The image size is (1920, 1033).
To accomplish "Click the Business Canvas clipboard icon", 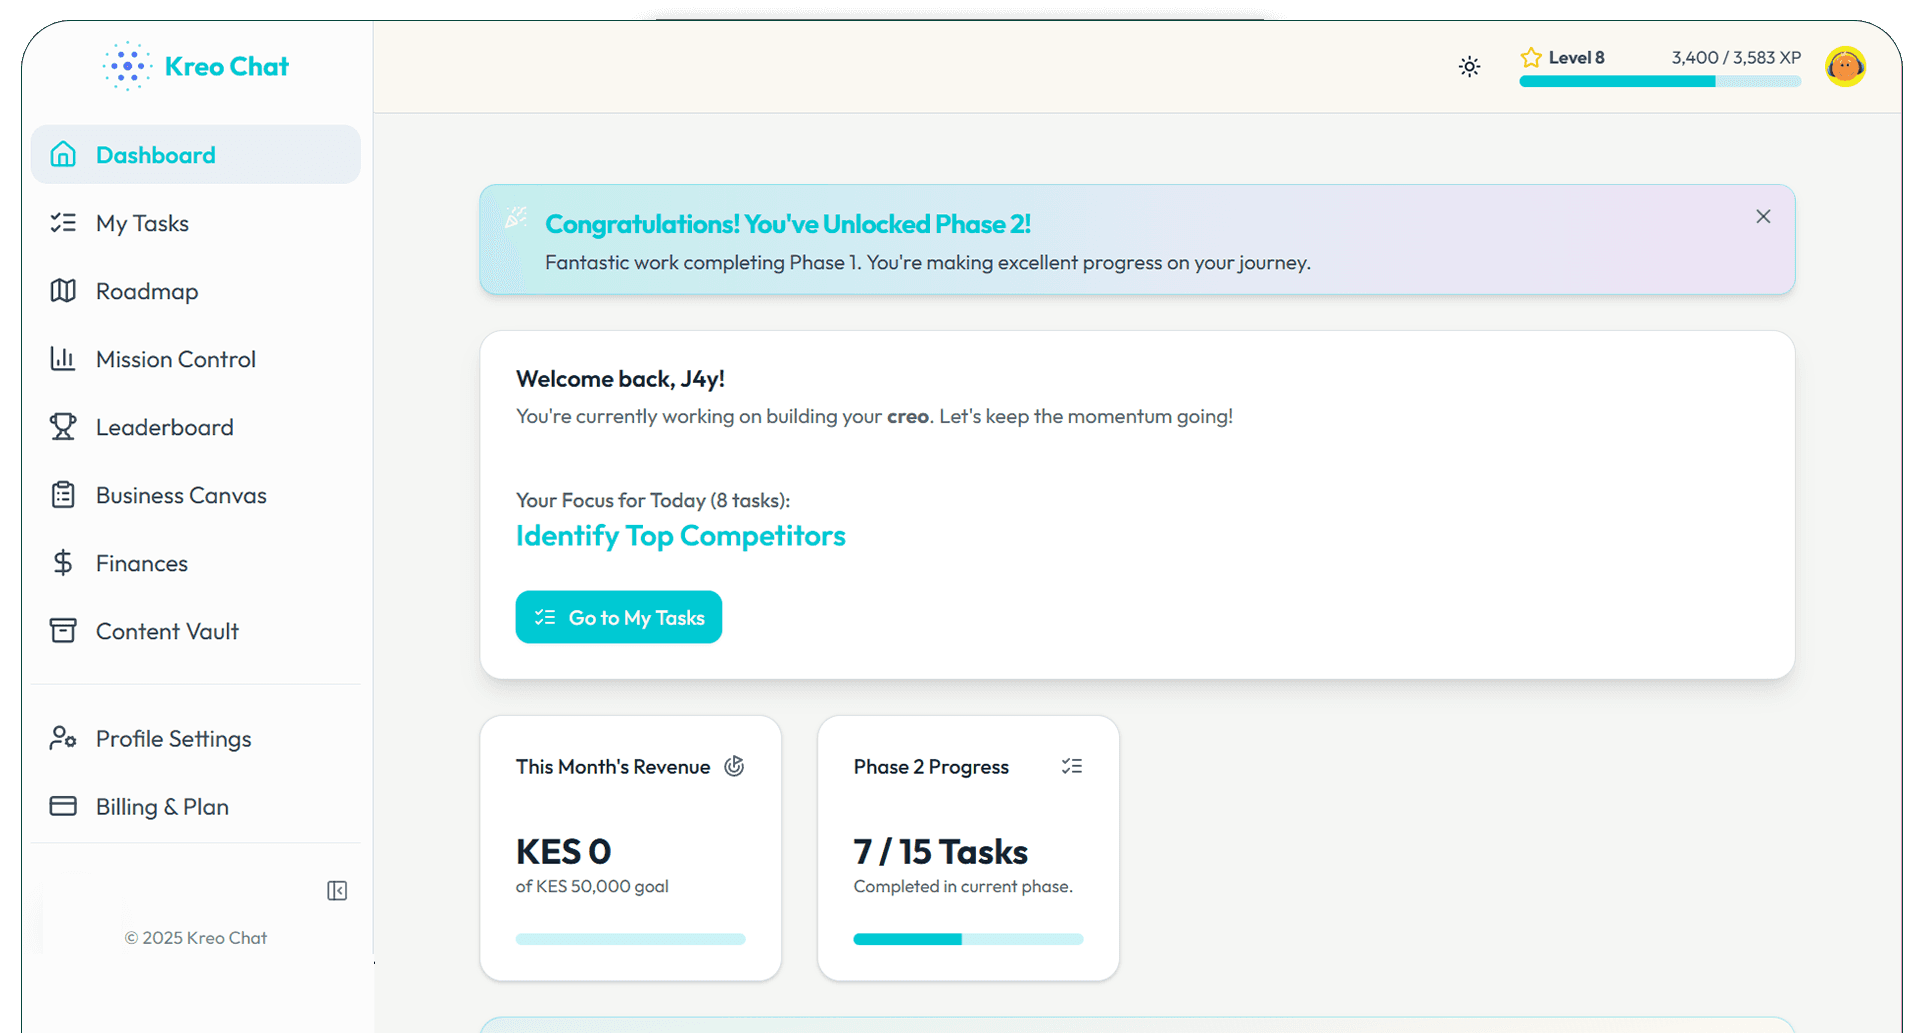I will click(x=63, y=495).
